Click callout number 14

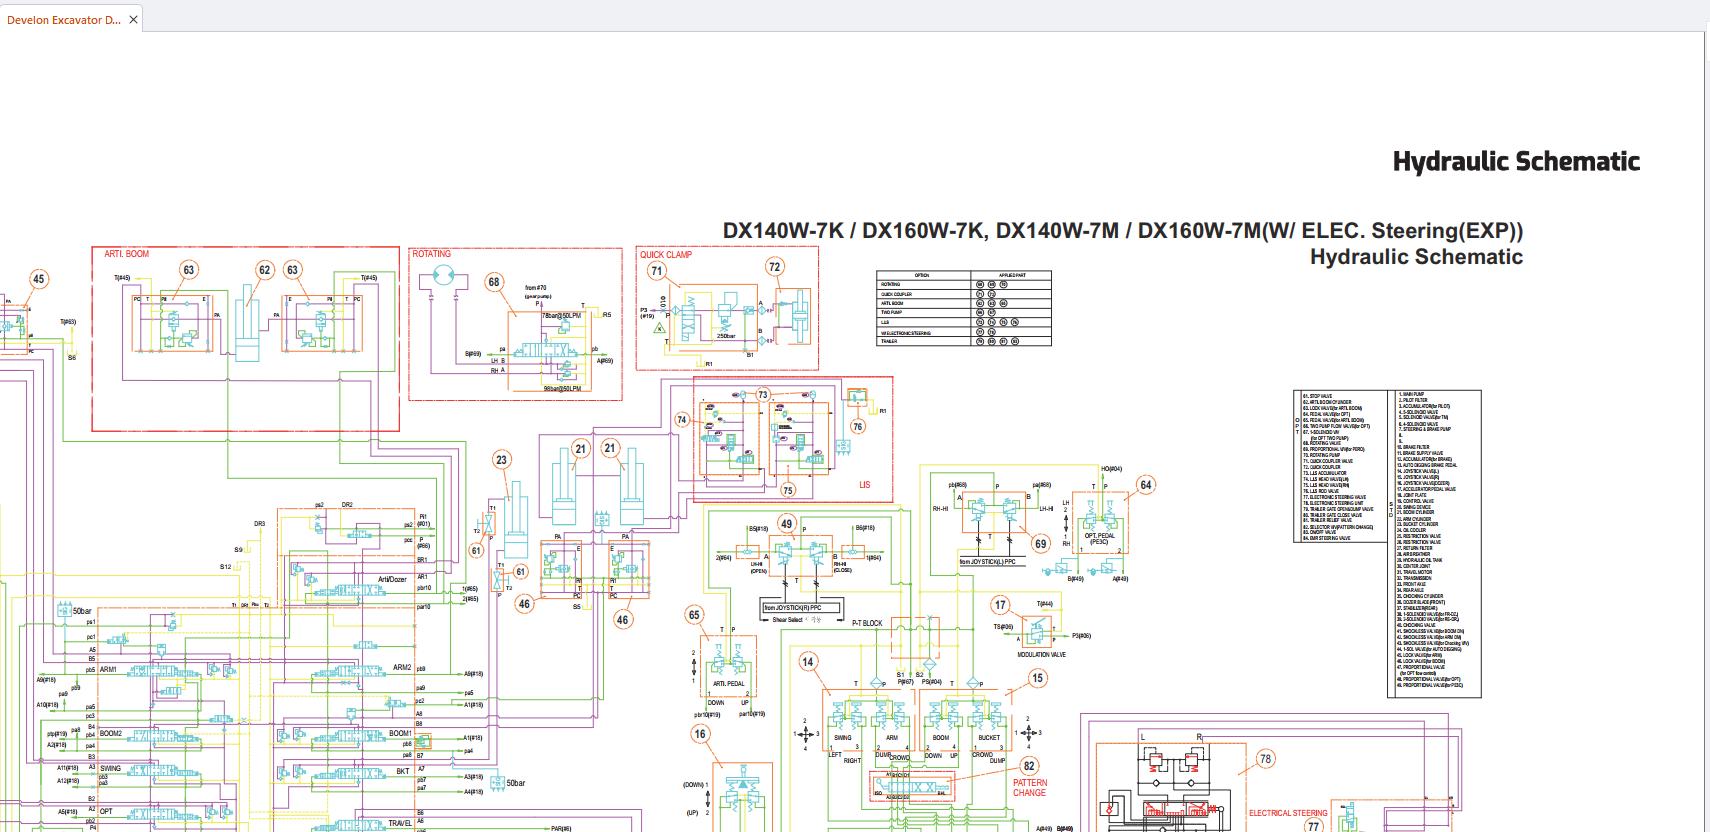(808, 661)
